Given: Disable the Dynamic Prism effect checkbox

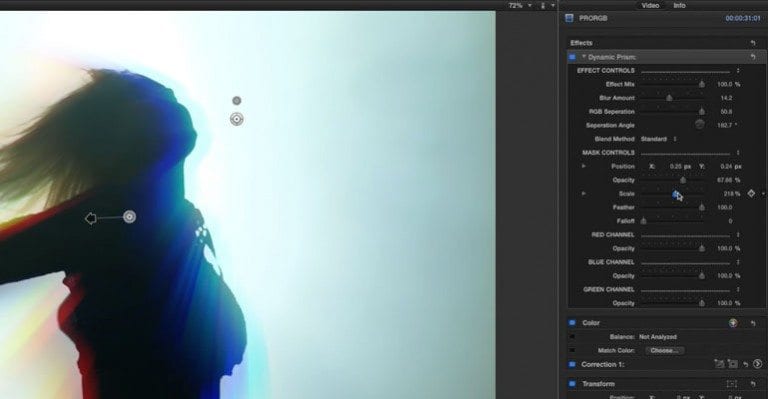Looking at the screenshot, I should [572, 57].
